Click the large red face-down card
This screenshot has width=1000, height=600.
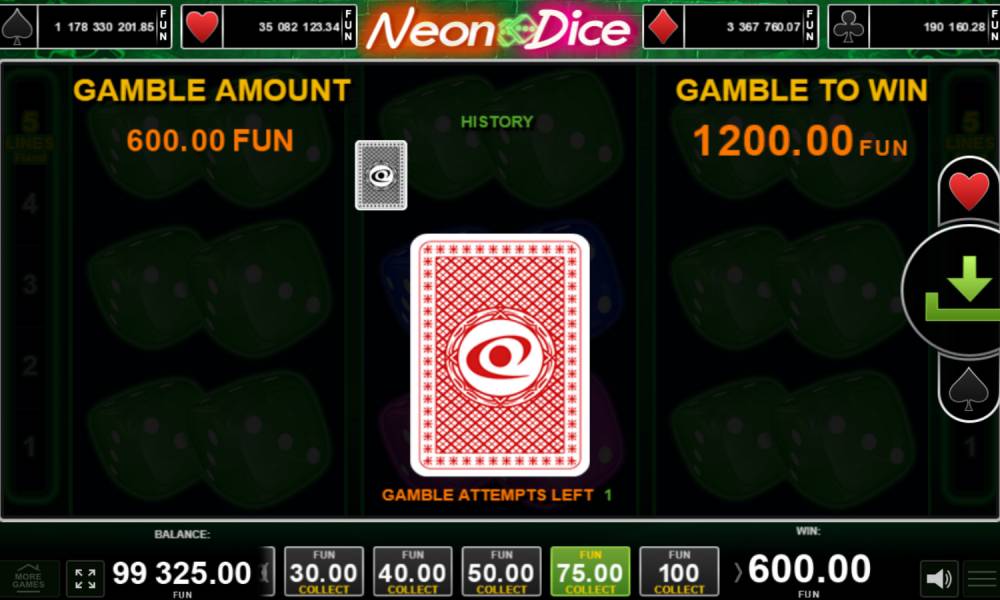pos(499,355)
